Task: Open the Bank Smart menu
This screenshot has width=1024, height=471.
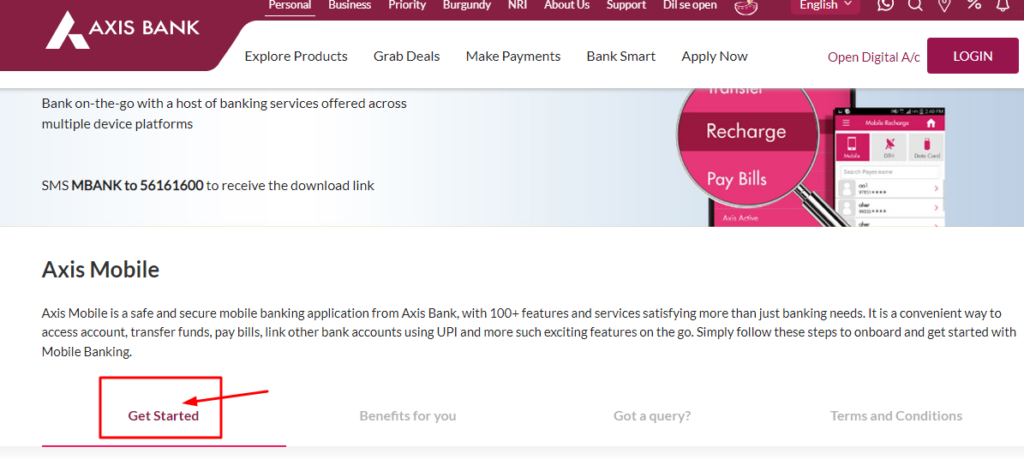Action: tap(621, 56)
